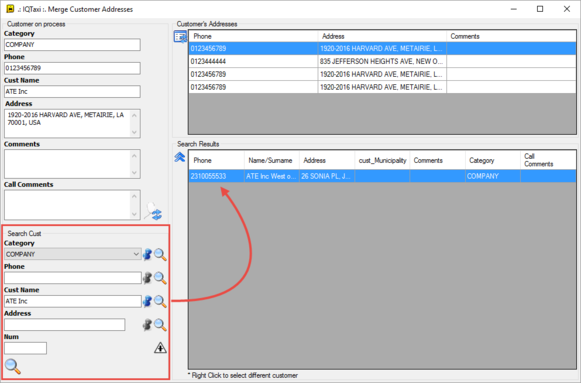
Task: Click magnifier icon next to Category dropdown
Action: (x=160, y=254)
